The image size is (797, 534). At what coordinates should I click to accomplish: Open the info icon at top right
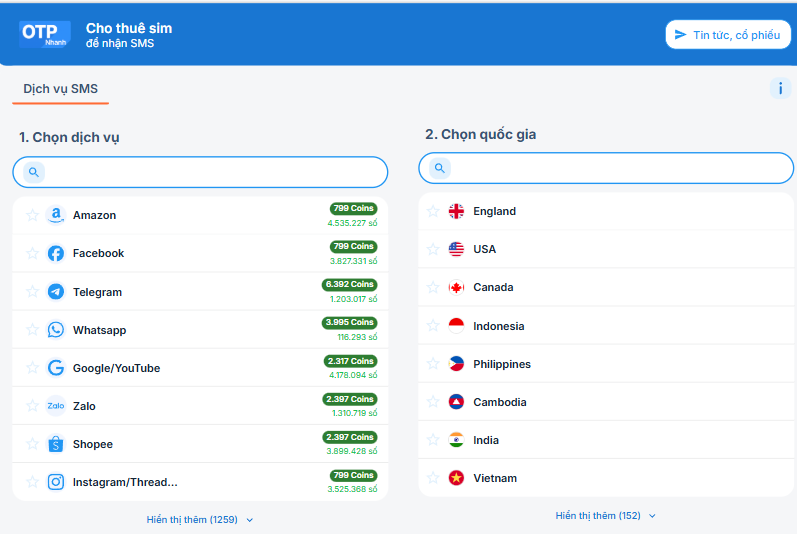780,88
